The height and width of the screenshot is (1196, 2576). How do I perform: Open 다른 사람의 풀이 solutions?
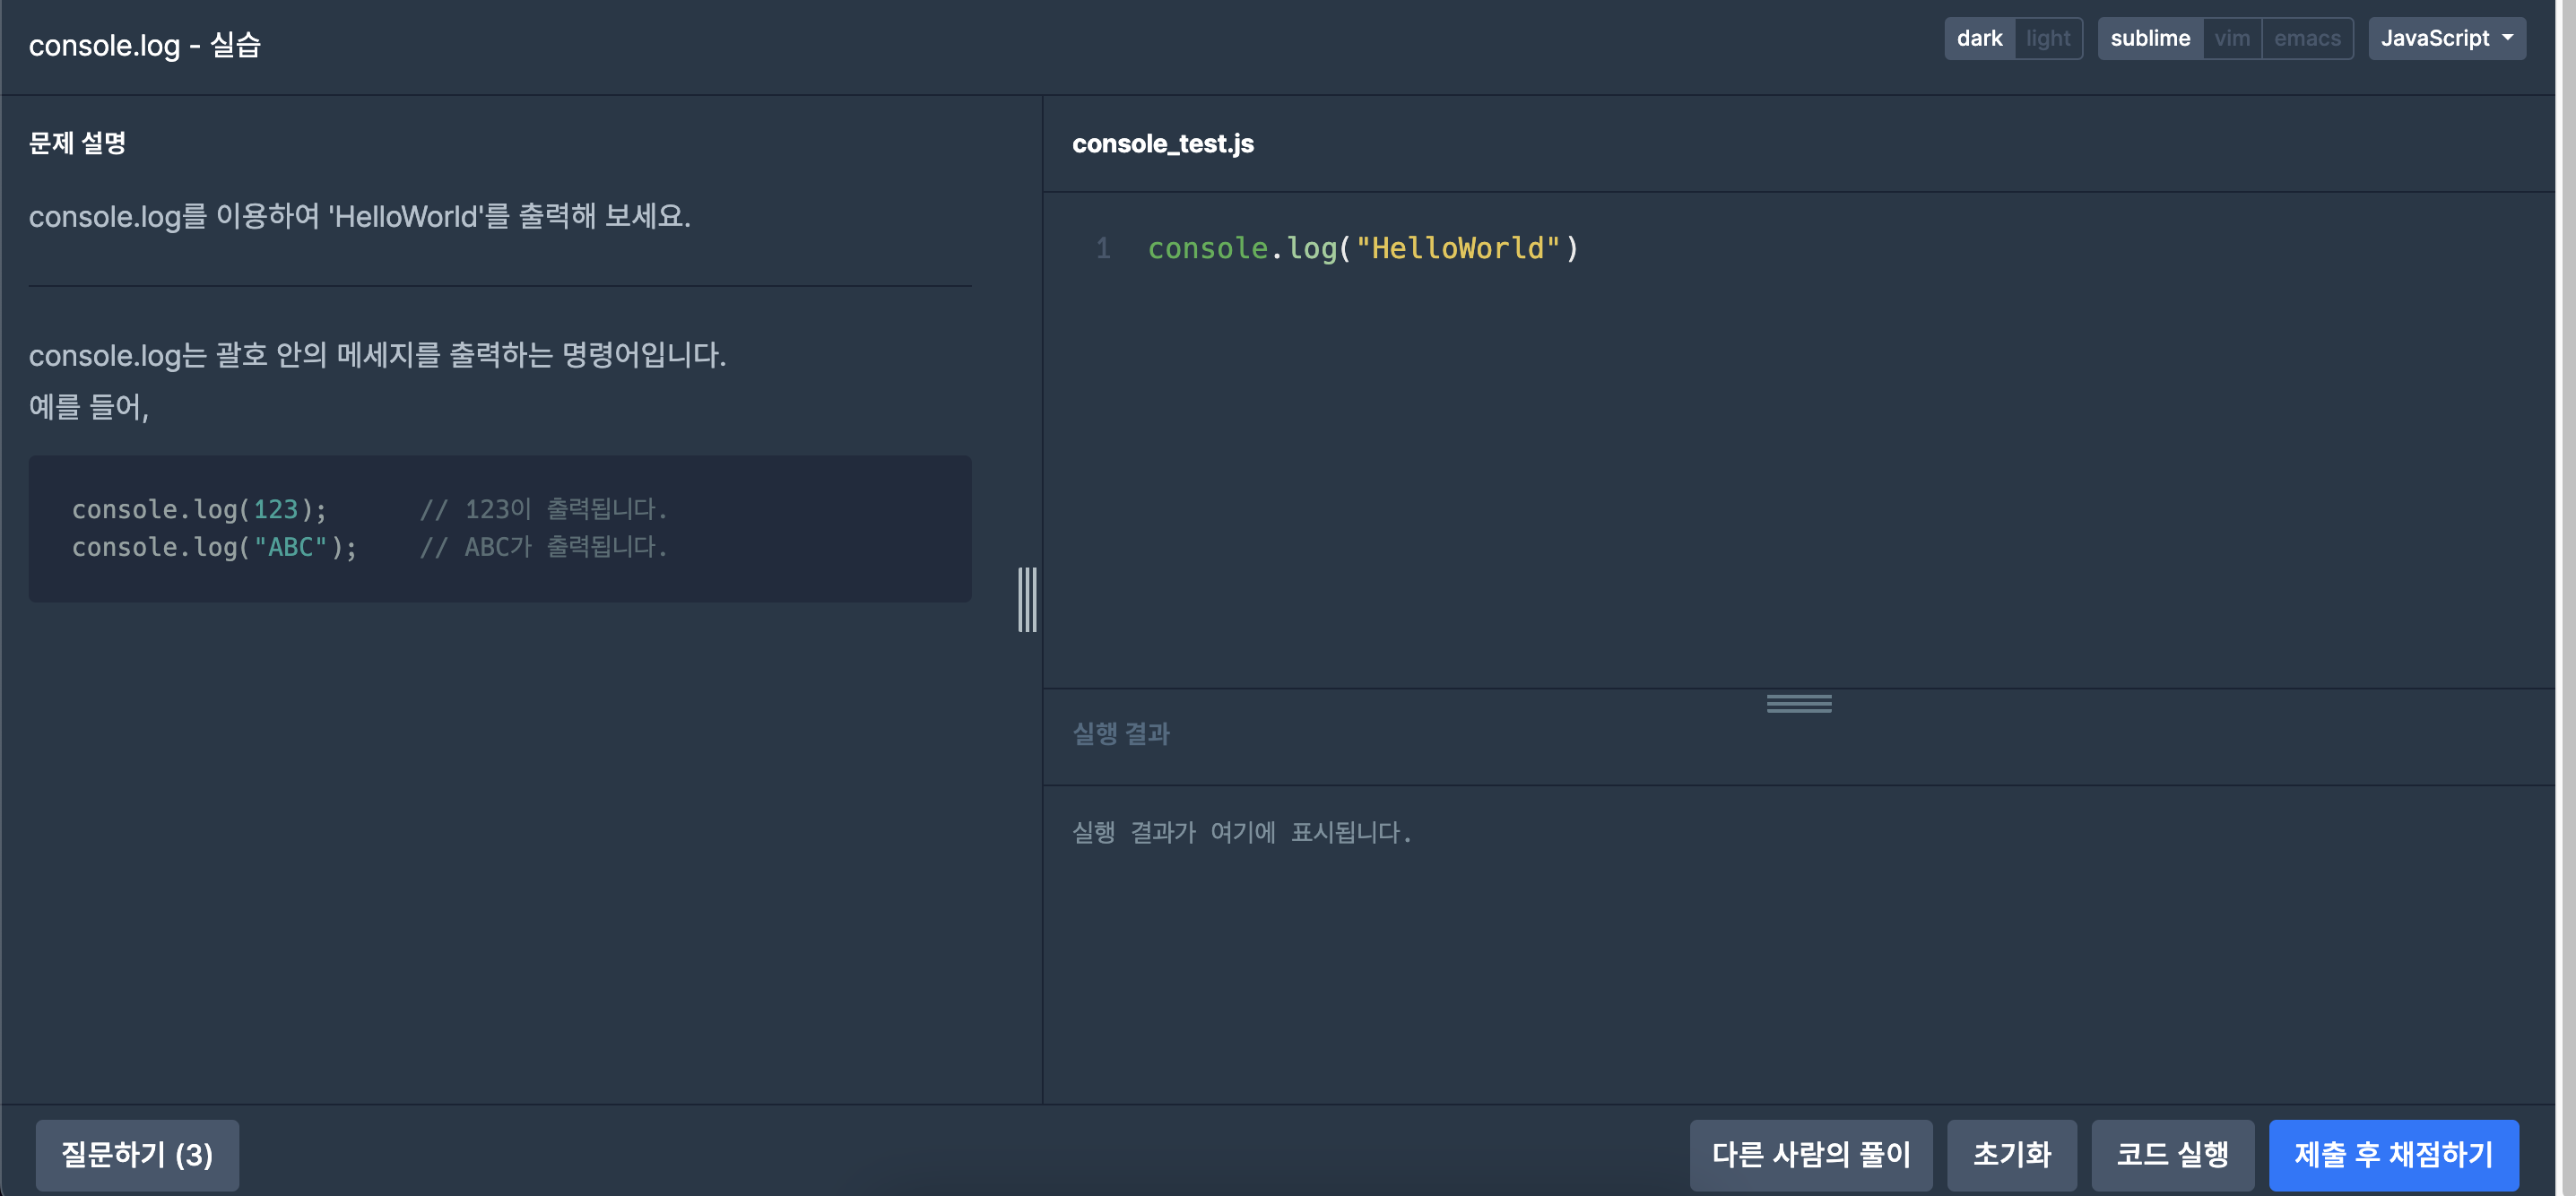[1811, 1155]
